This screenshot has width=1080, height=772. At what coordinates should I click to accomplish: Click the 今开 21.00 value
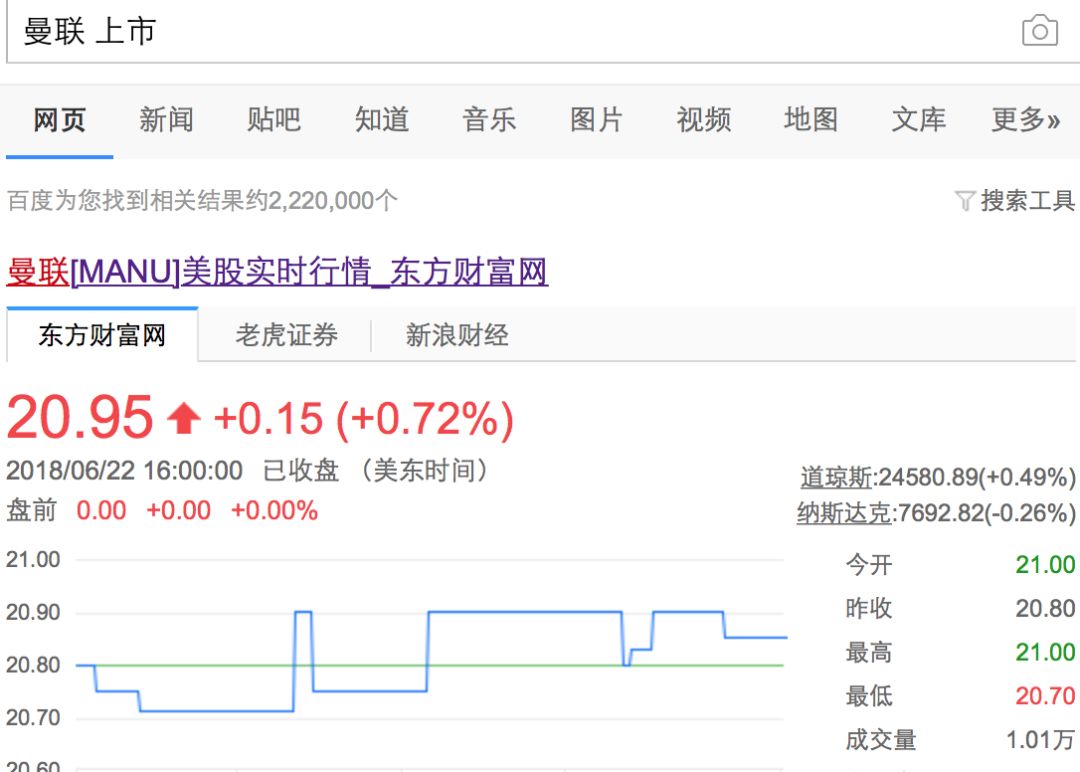click(x=1045, y=565)
